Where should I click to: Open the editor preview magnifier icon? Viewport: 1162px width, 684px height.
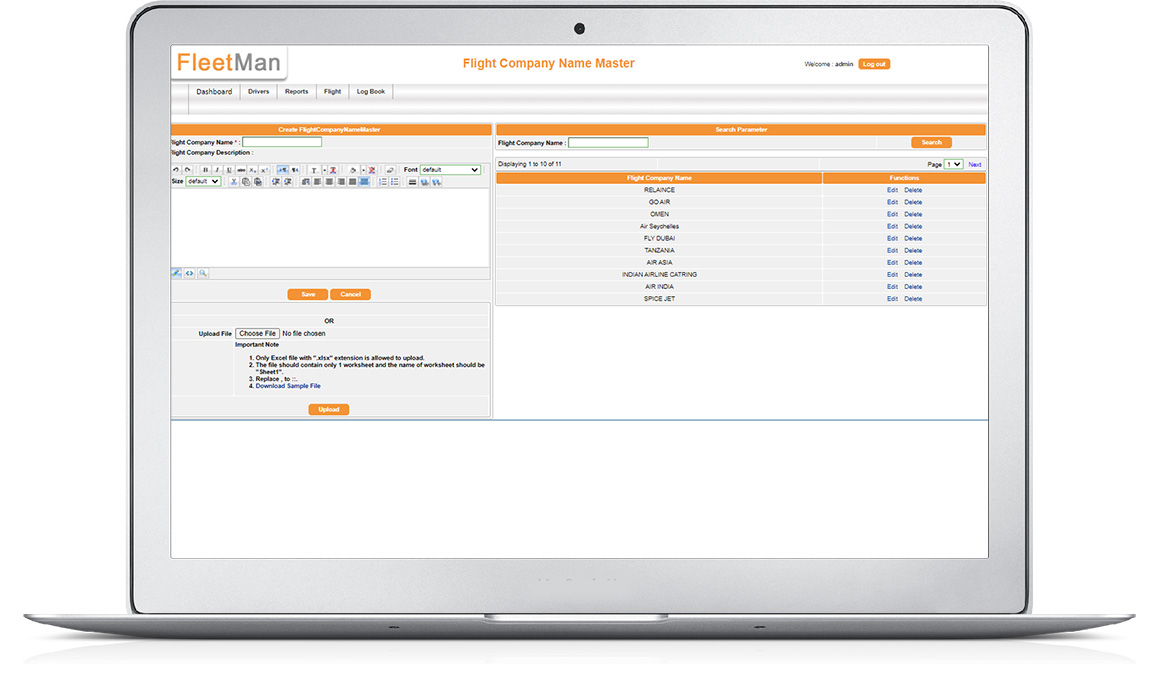202,273
